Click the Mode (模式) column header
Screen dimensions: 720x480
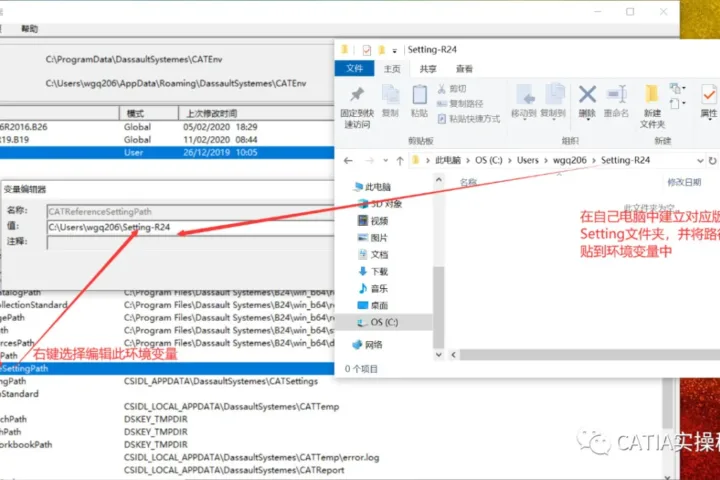pos(135,113)
